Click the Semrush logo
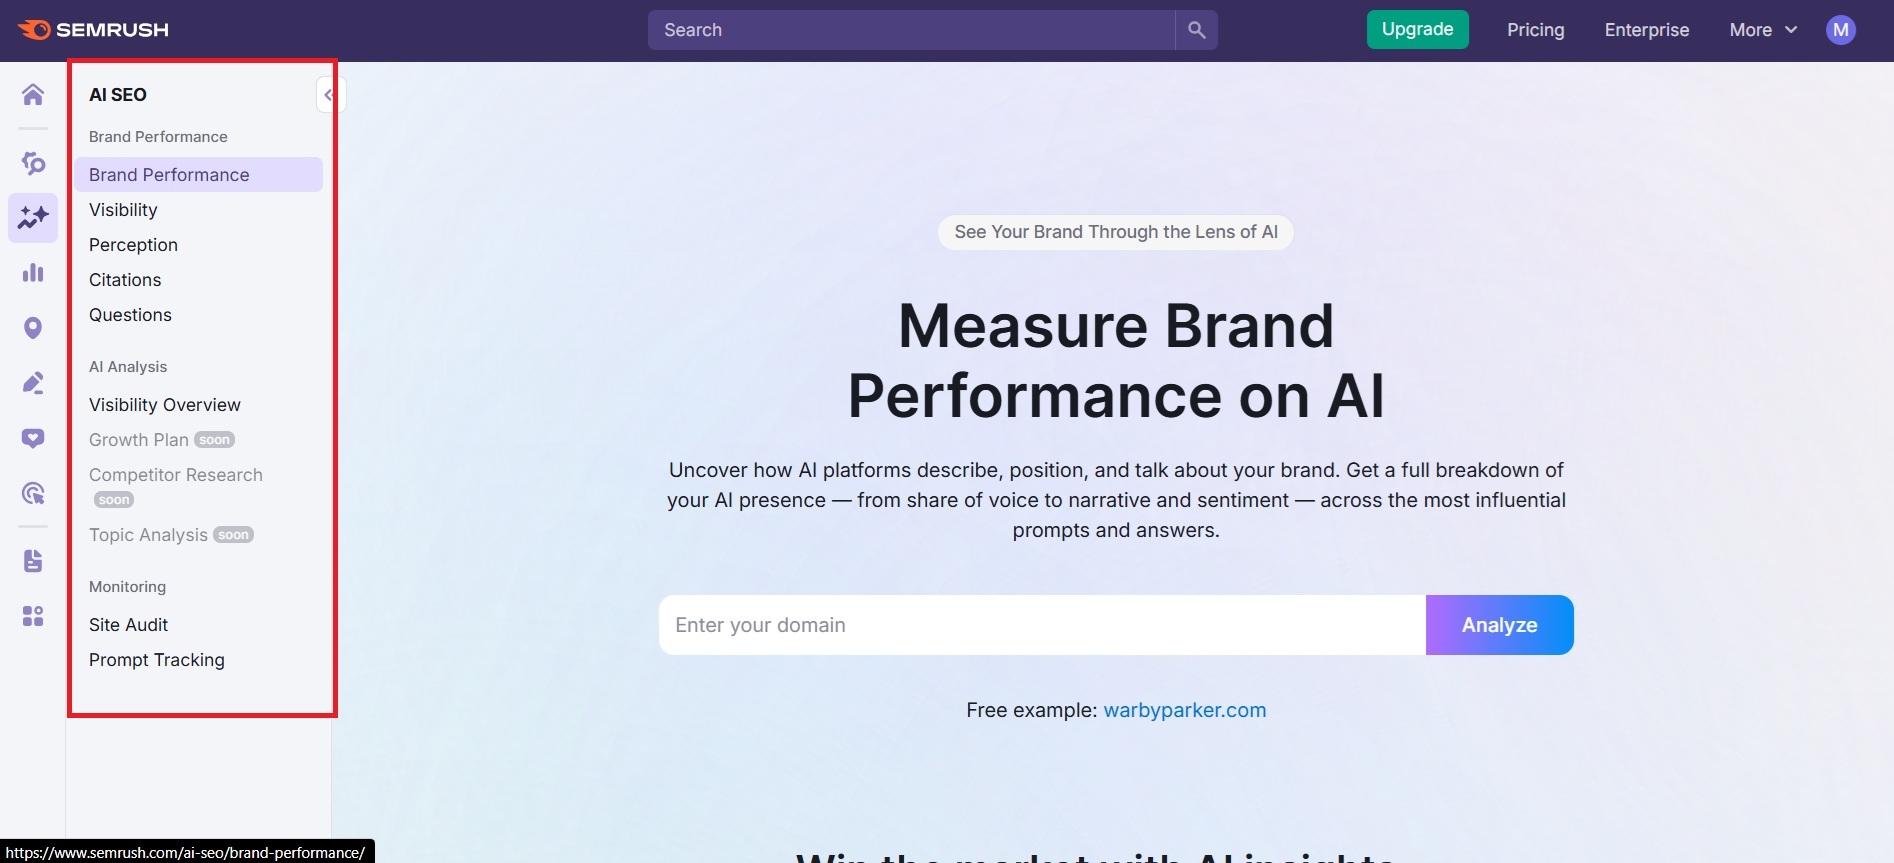 92,29
